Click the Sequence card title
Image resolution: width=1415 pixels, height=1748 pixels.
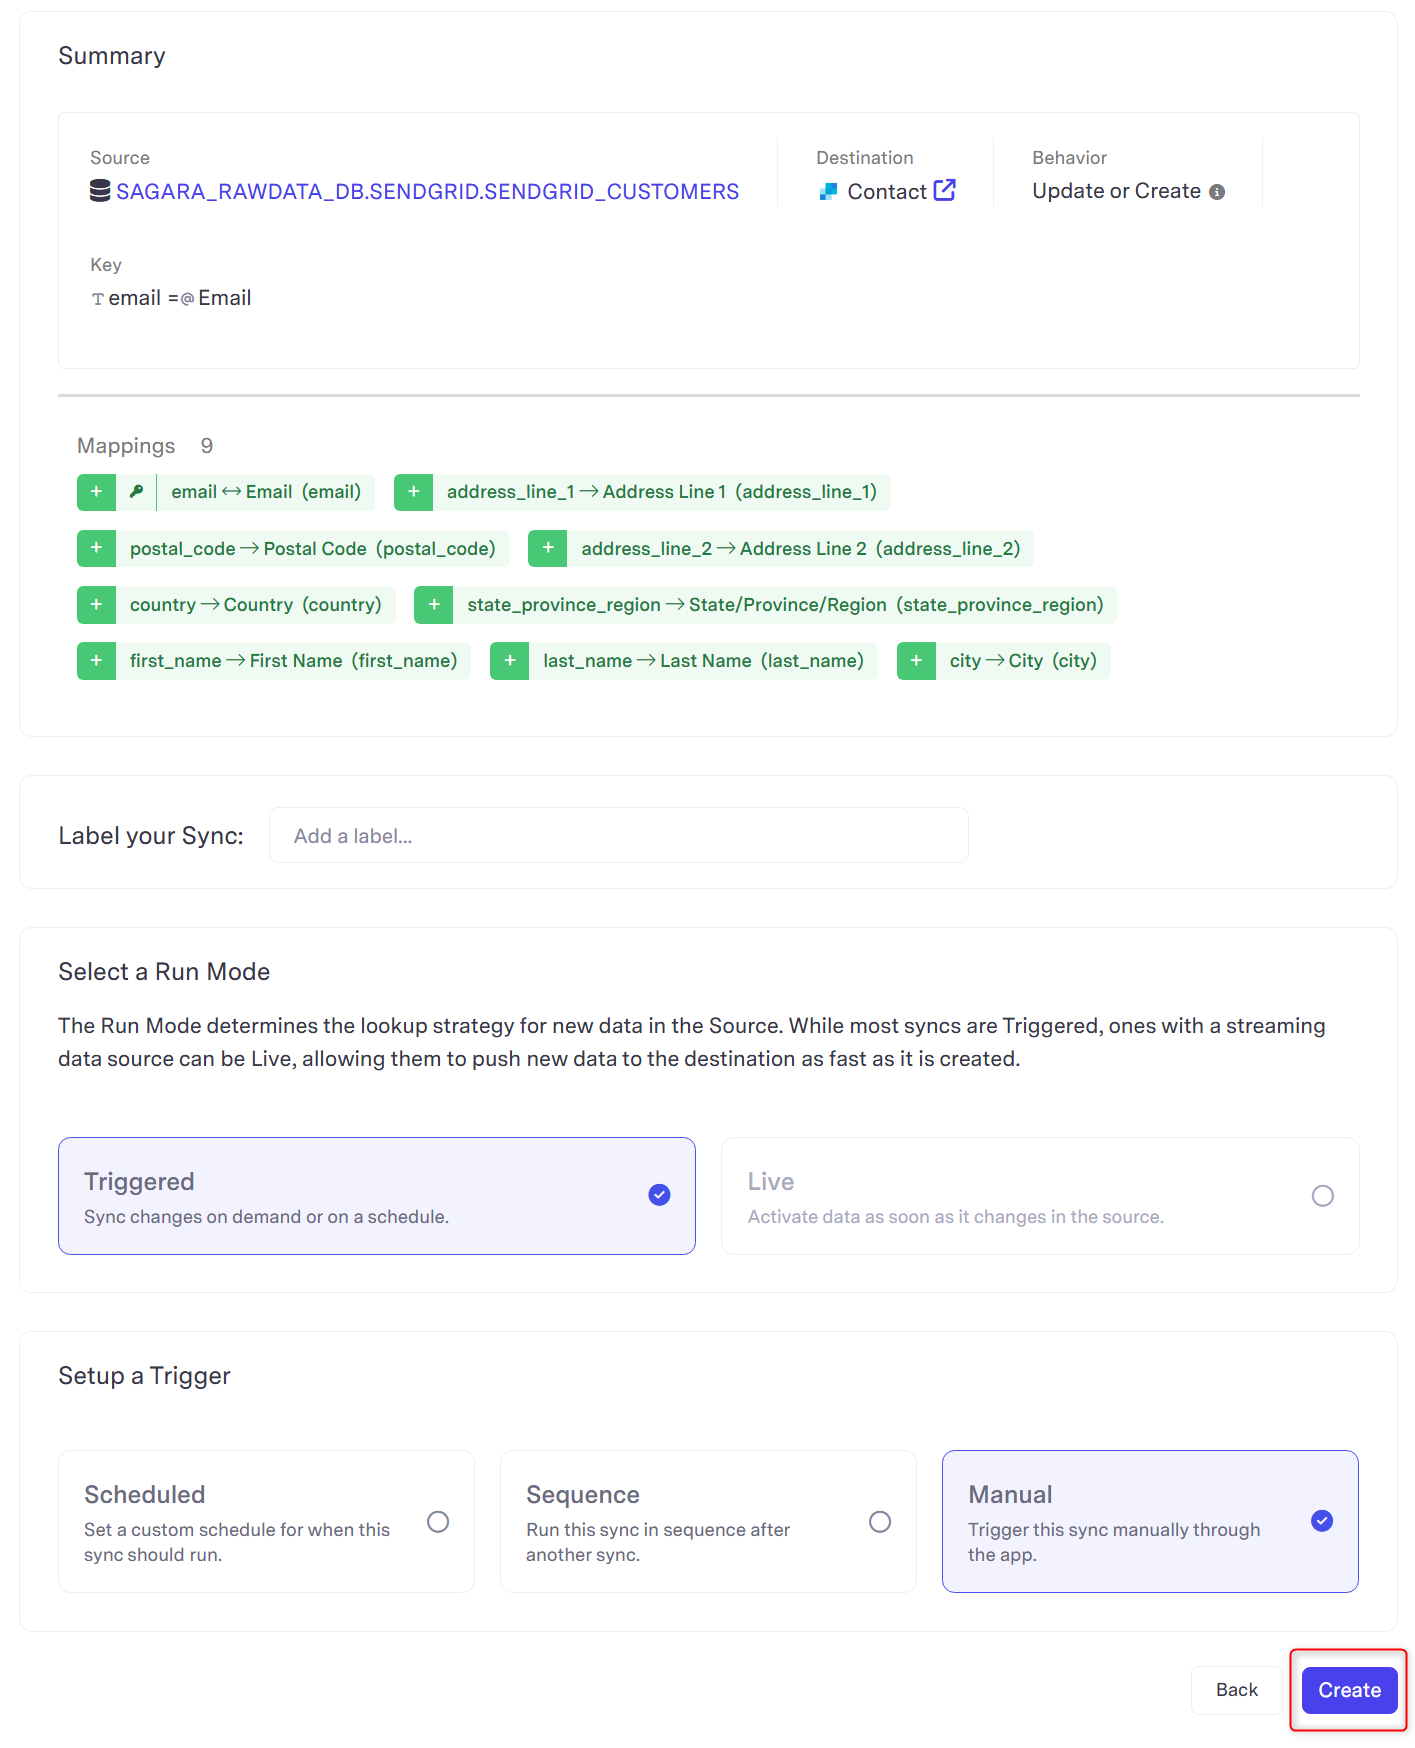click(x=583, y=1495)
